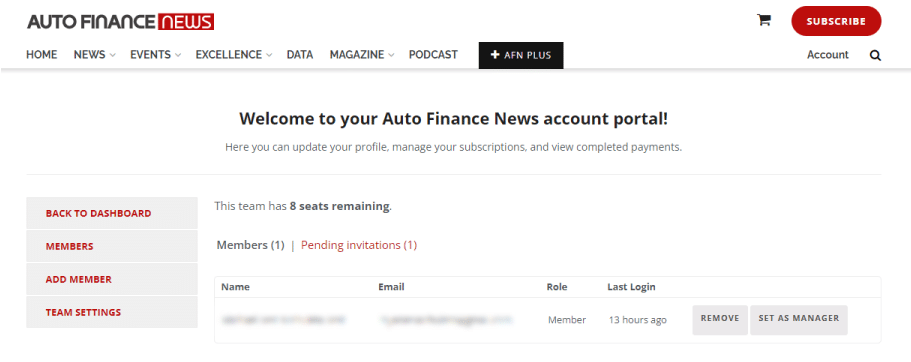This screenshot has width=911, height=362.
Task: Switch to the Members (1) tab
Action: click(250, 245)
